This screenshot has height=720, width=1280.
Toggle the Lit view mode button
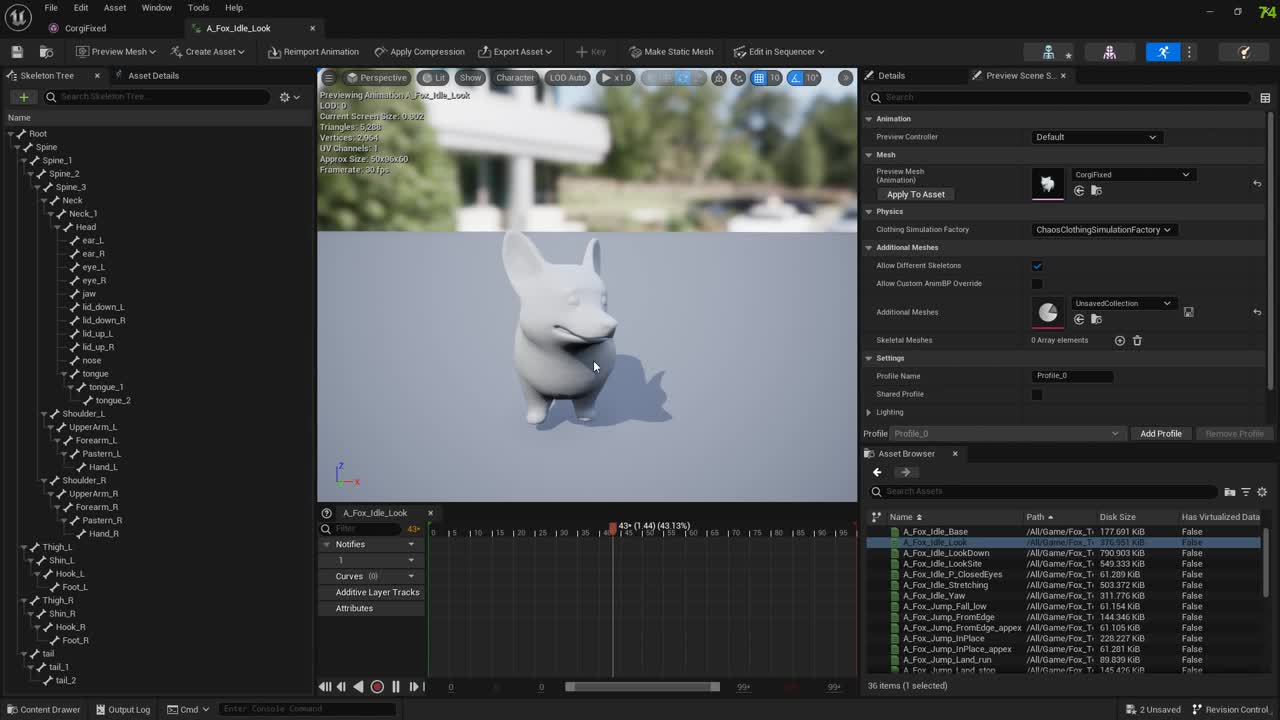click(x=434, y=77)
